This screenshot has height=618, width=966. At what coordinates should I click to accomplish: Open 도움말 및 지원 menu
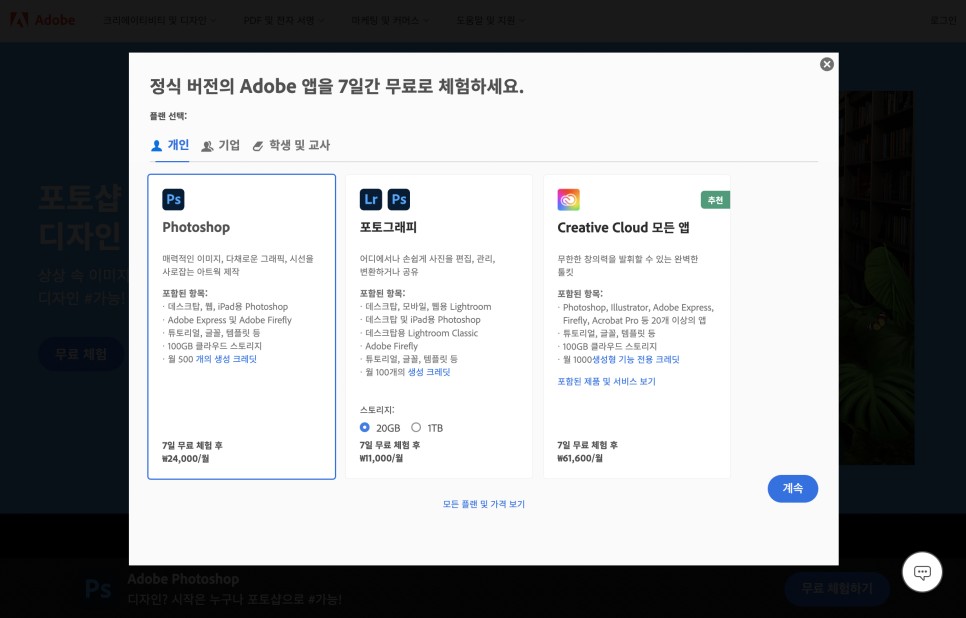[x=490, y=20]
